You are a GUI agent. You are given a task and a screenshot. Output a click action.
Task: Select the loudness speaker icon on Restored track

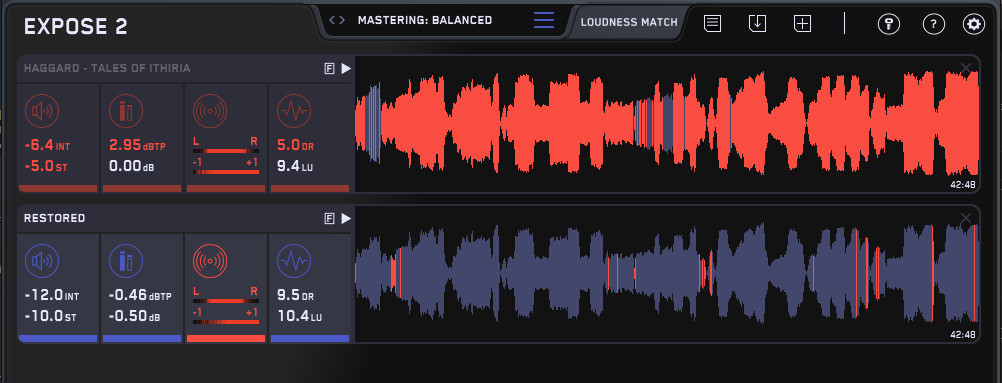[42, 262]
